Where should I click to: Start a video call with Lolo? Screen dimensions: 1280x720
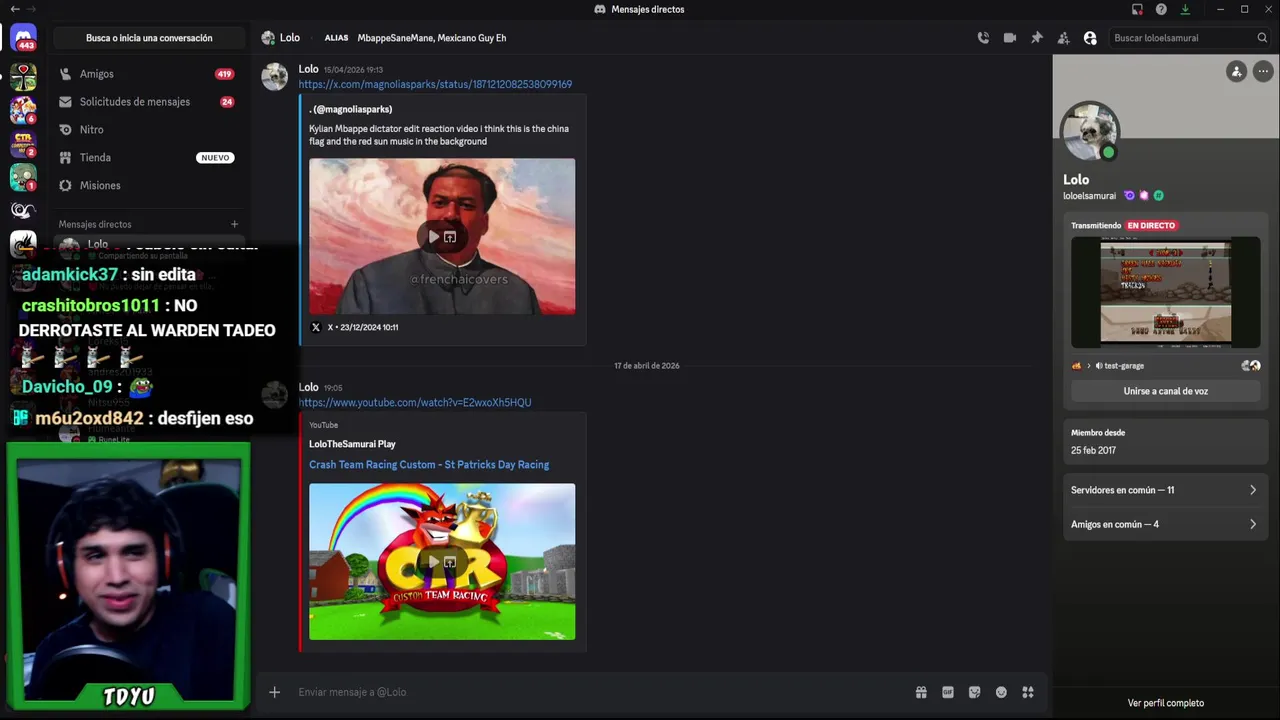tap(1010, 38)
